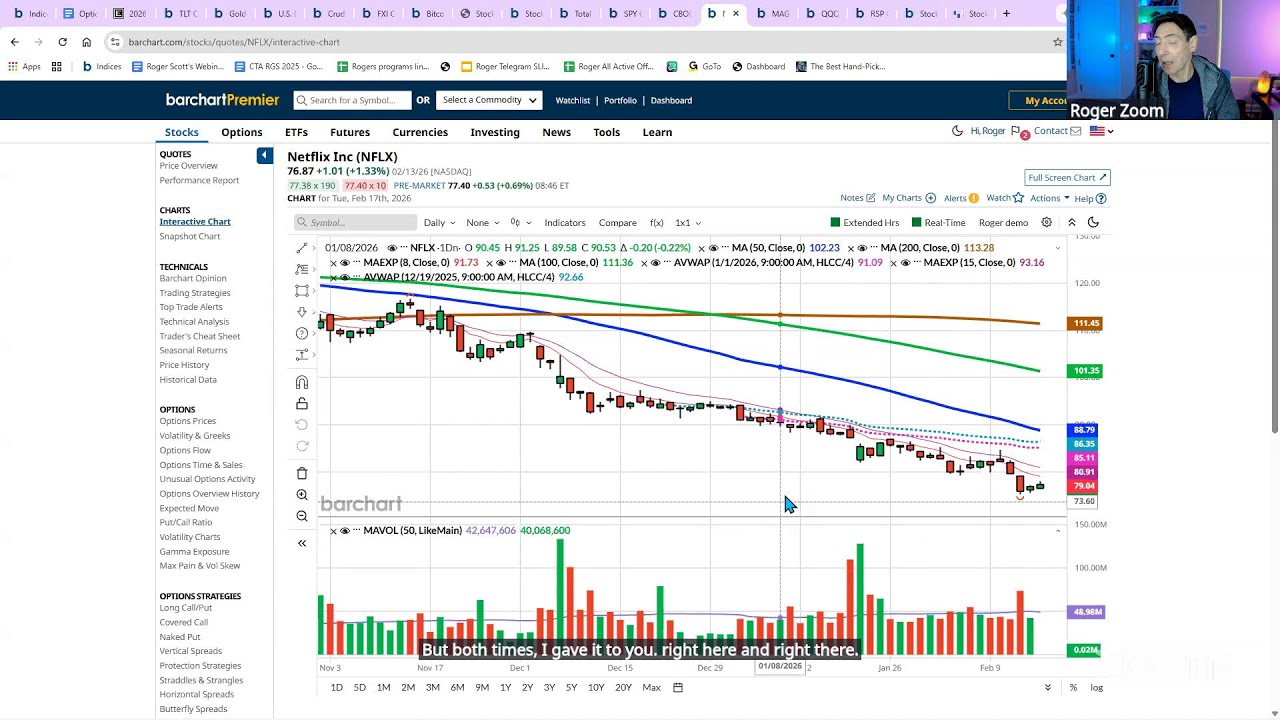Collapse the chart header with double chevron

(1072, 223)
